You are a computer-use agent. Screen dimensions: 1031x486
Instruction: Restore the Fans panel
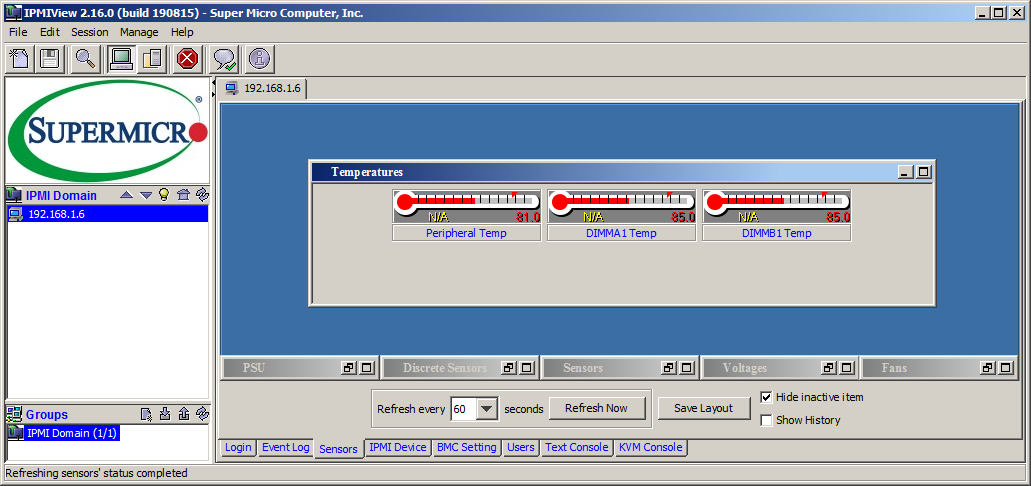988,368
